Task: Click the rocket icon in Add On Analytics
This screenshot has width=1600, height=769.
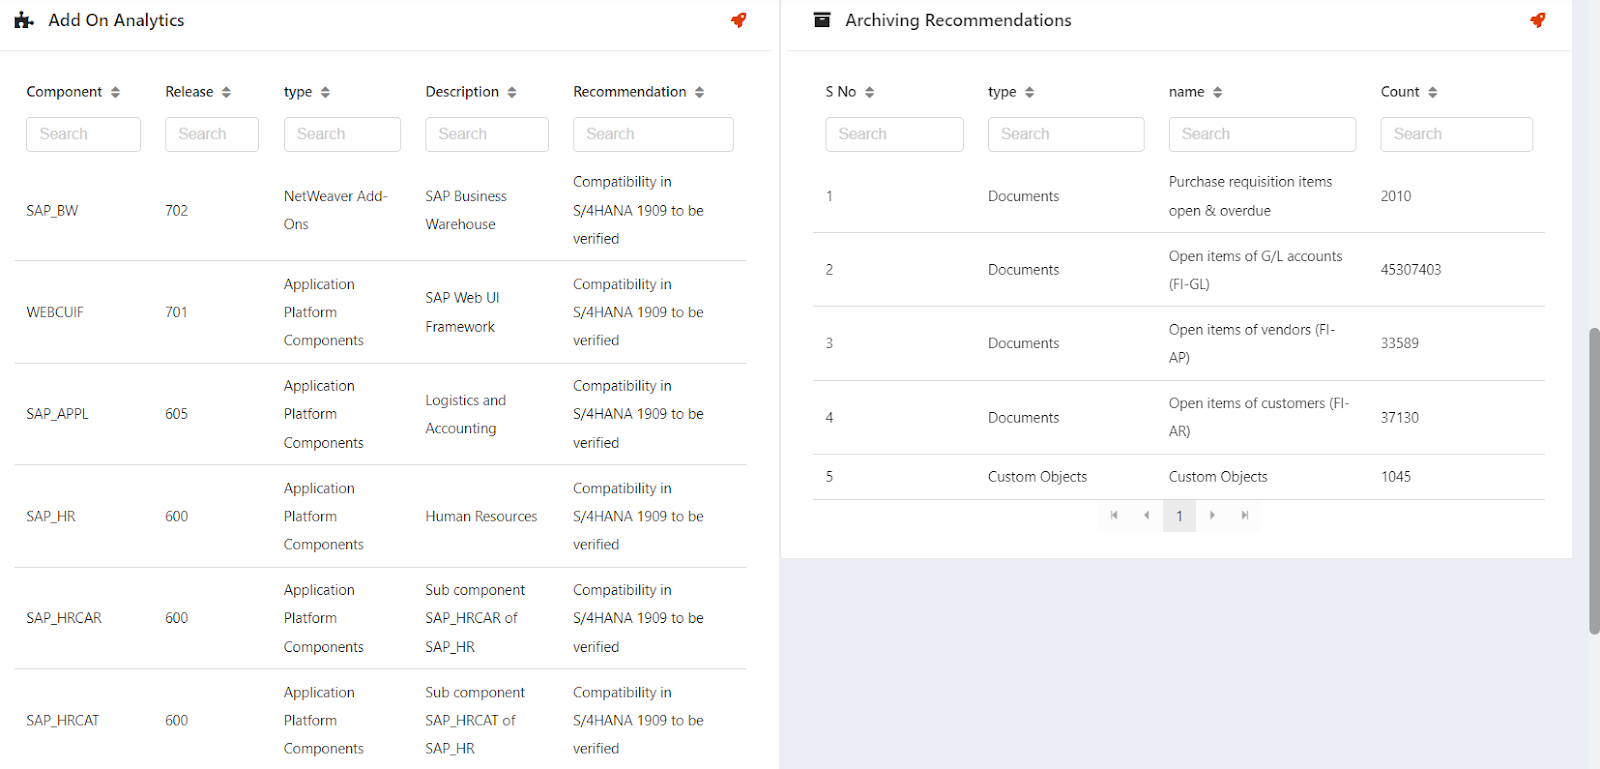Action: click(x=738, y=20)
